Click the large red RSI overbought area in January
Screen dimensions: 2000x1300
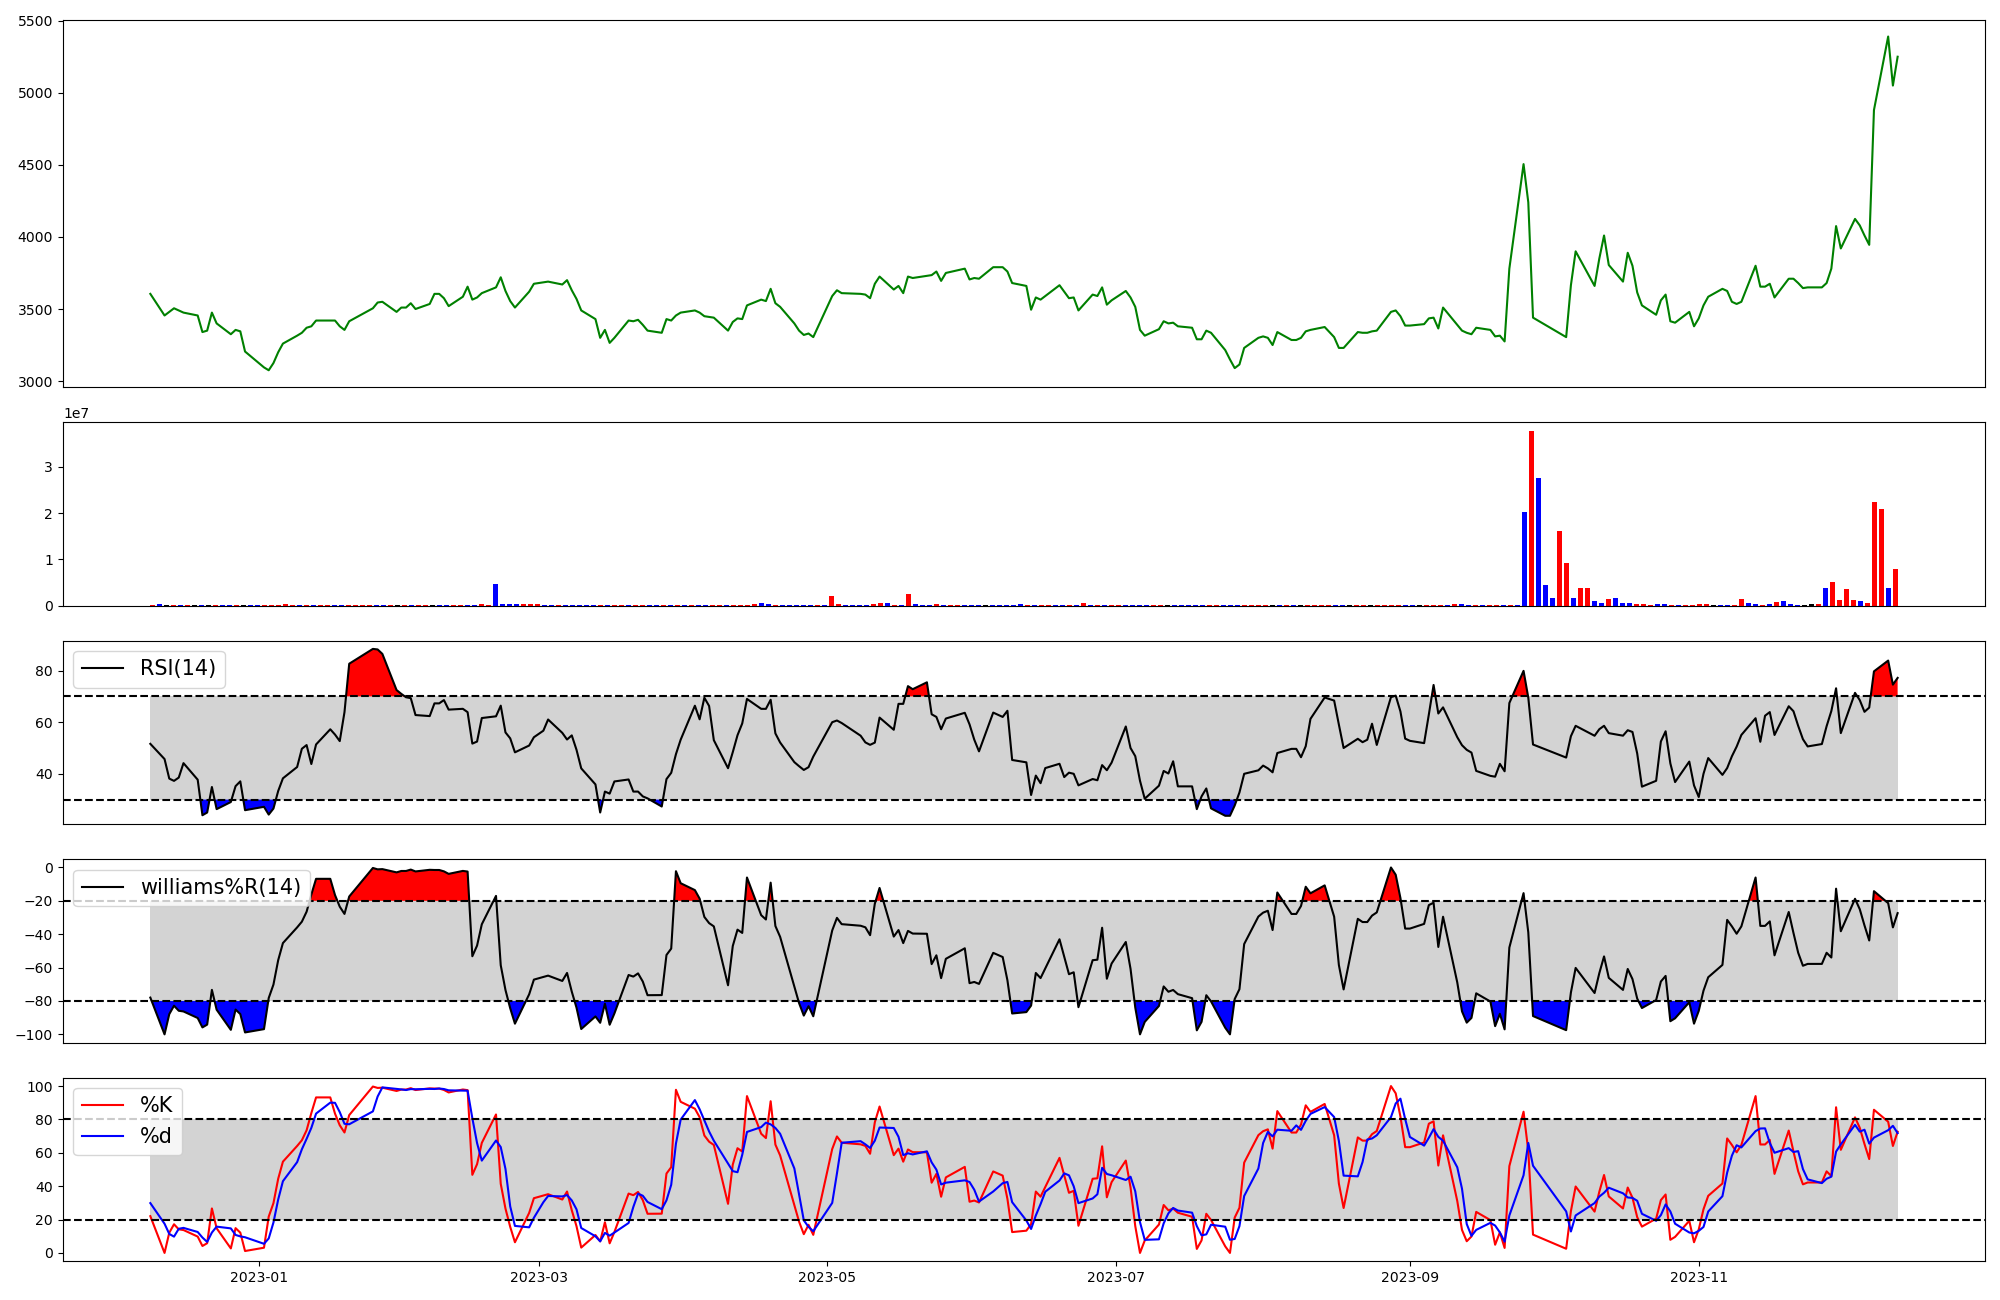372,676
